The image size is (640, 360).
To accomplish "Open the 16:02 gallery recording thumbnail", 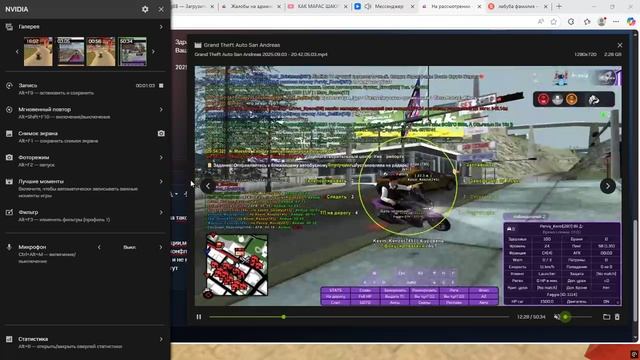I will [x=38, y=51].
